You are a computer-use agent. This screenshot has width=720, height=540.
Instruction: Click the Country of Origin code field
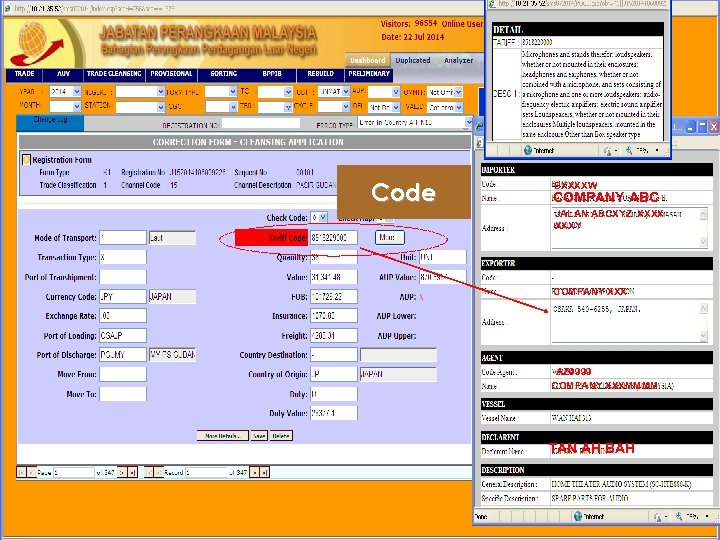pyautogui.click(x=334, y=374)
